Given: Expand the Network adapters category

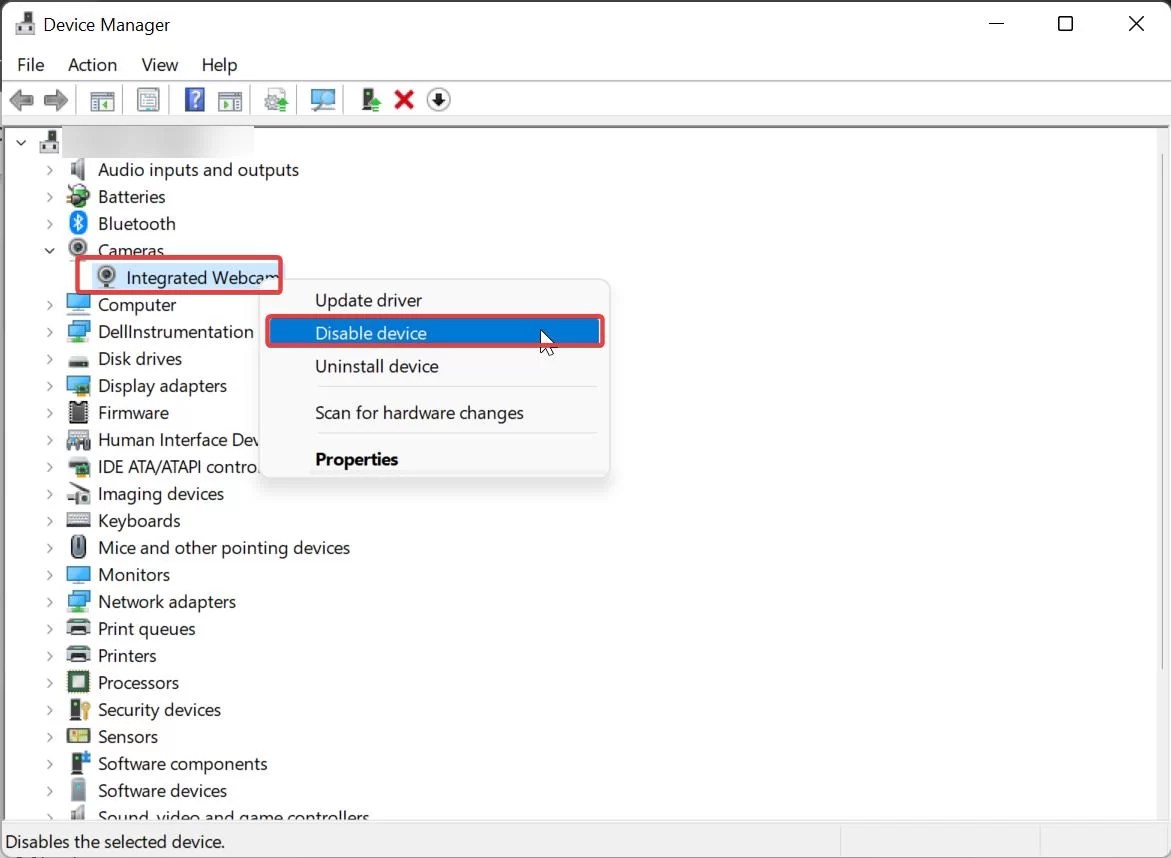Looking at the screenshot, I should coord(49,601).
